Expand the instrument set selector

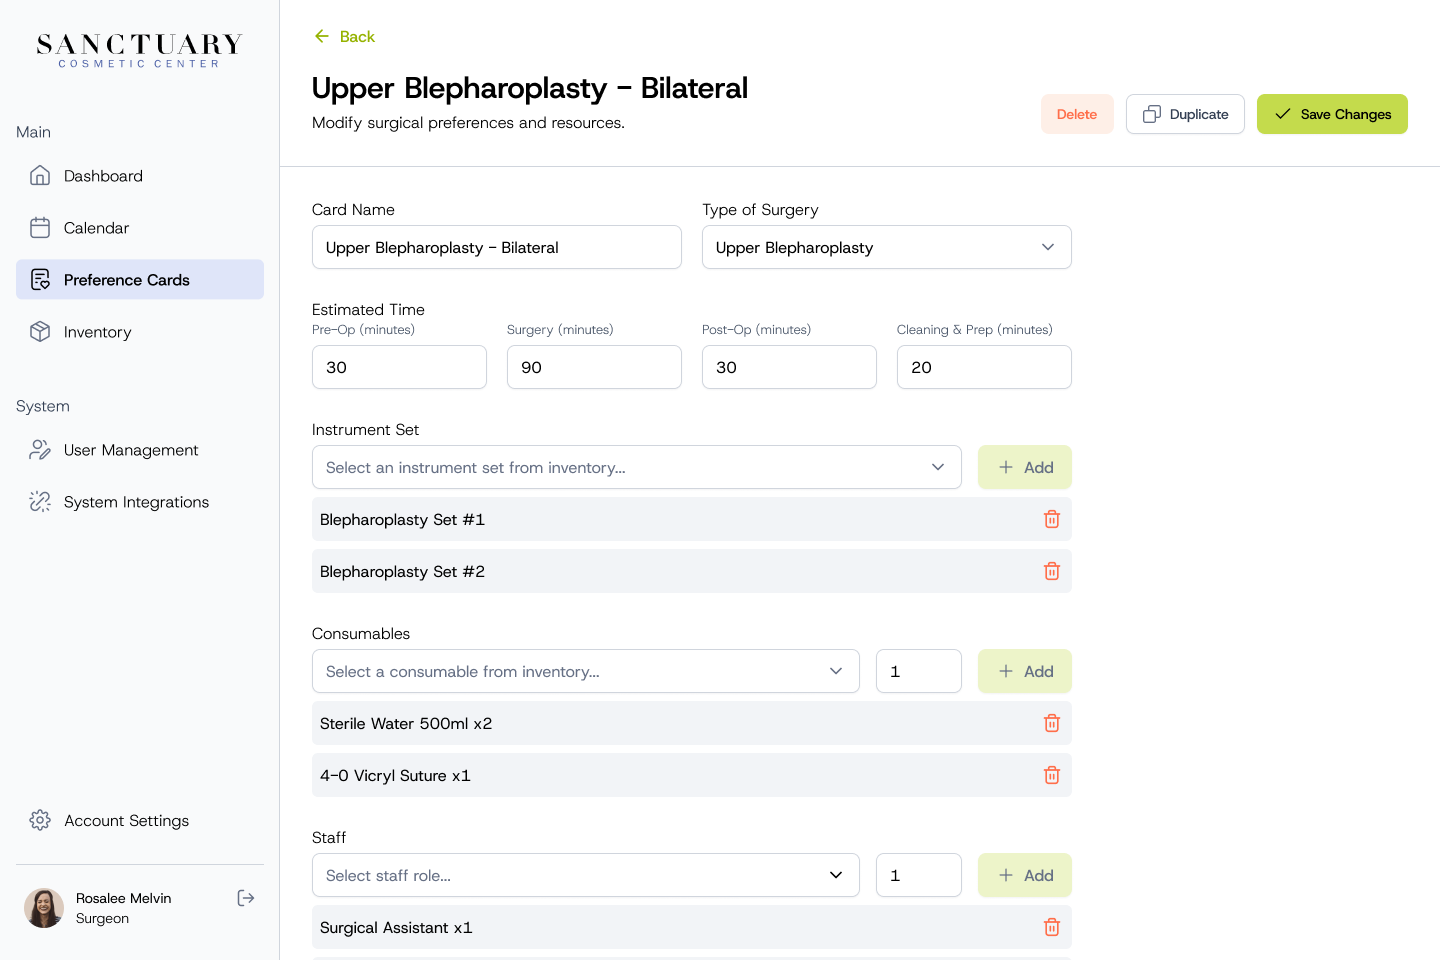point(637,467)
